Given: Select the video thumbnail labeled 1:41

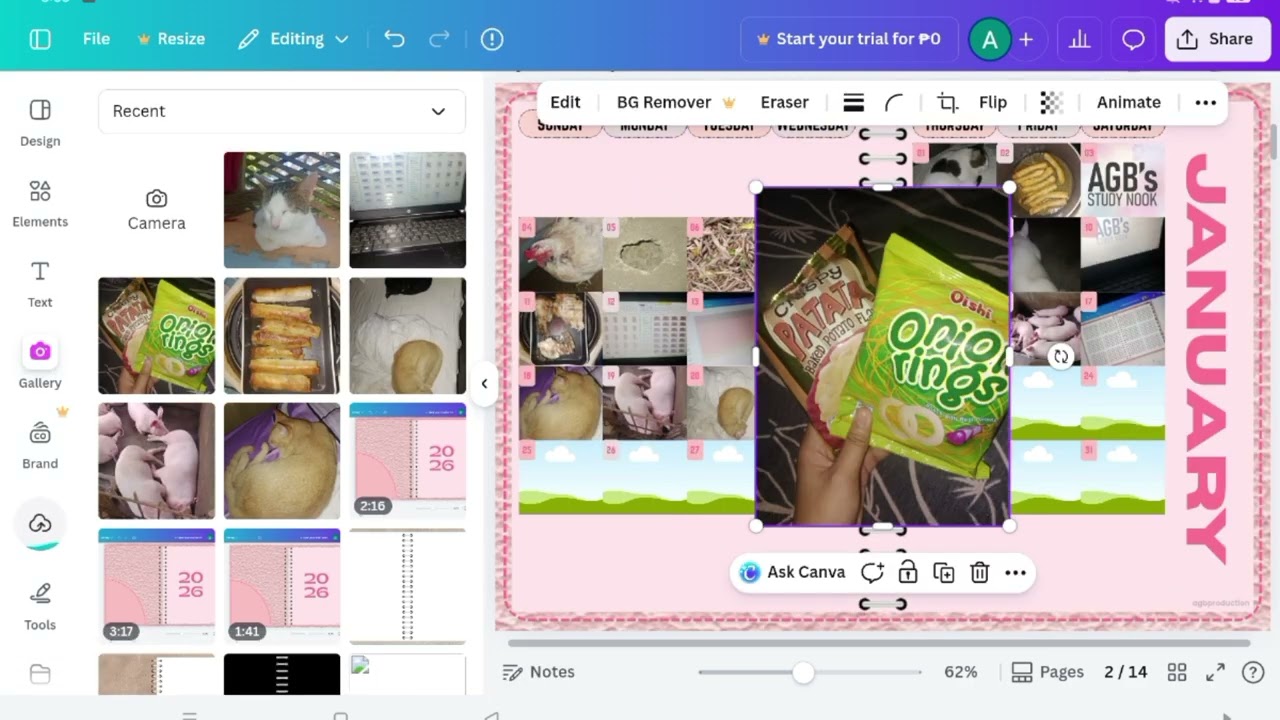Looking at the screenshot, I should pyautogui.click(x=282, y=586).
